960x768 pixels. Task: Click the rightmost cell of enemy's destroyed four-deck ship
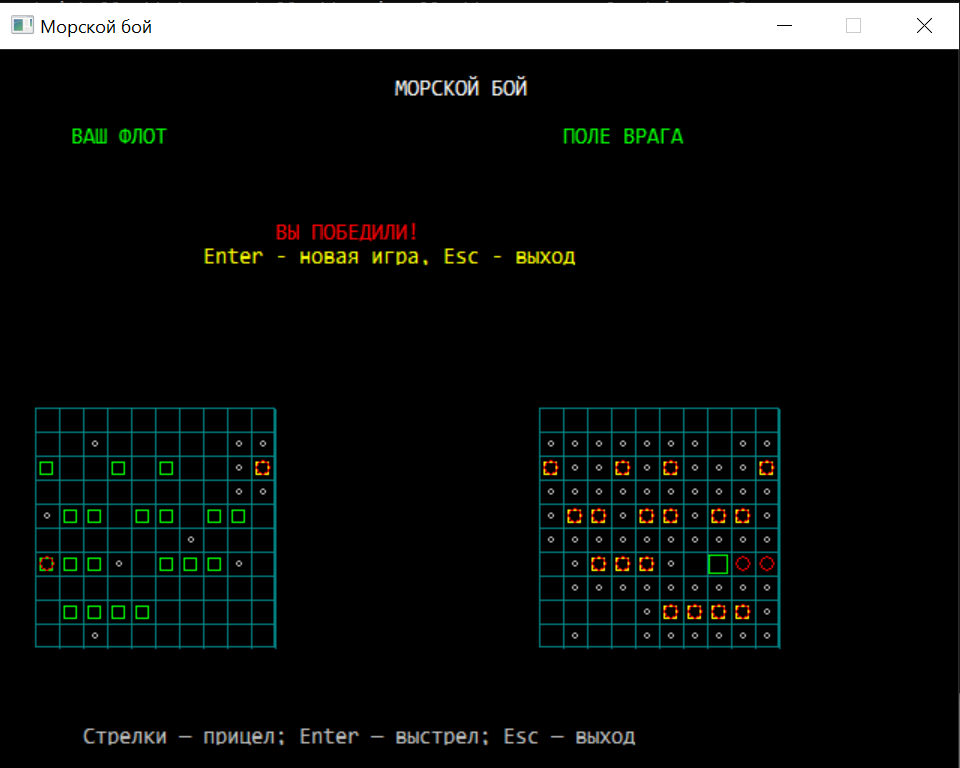743,612
